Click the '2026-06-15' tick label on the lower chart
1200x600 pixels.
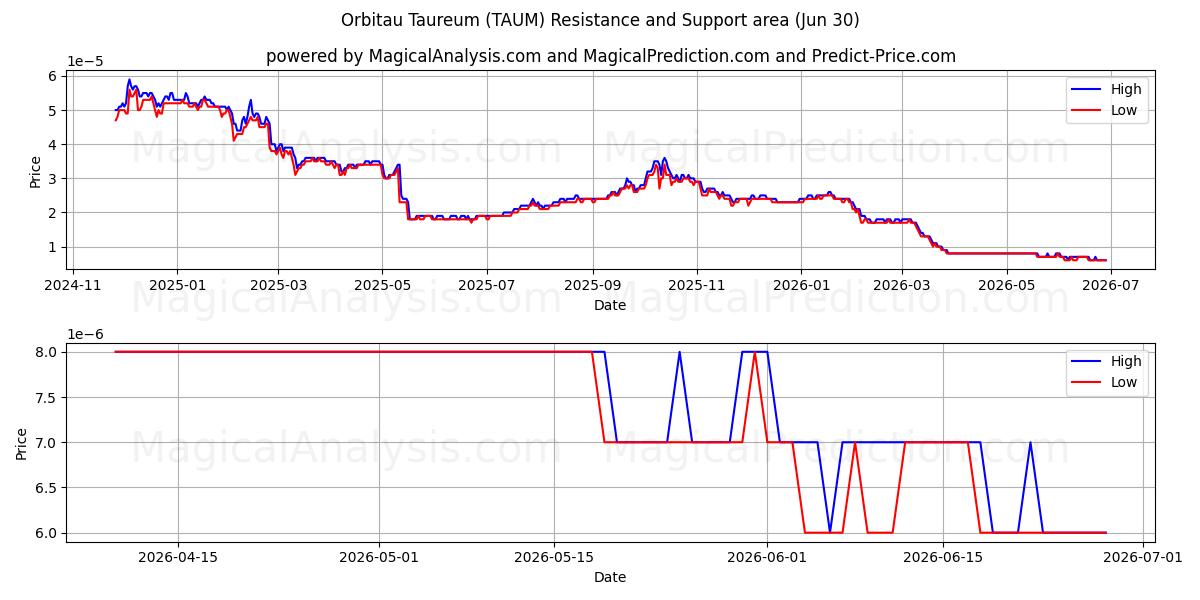(x=942, y=558)
